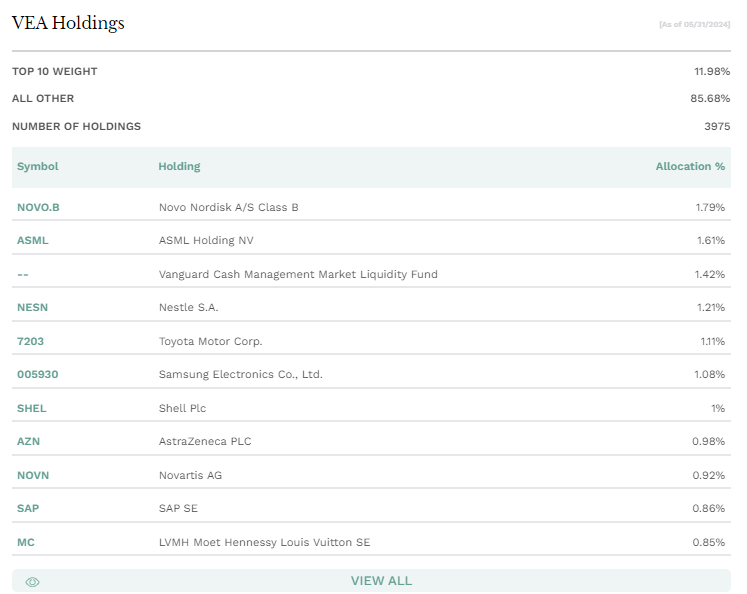747x594 pixels.
Task: Open the NOVO.B symbol link
Action: 38,207
